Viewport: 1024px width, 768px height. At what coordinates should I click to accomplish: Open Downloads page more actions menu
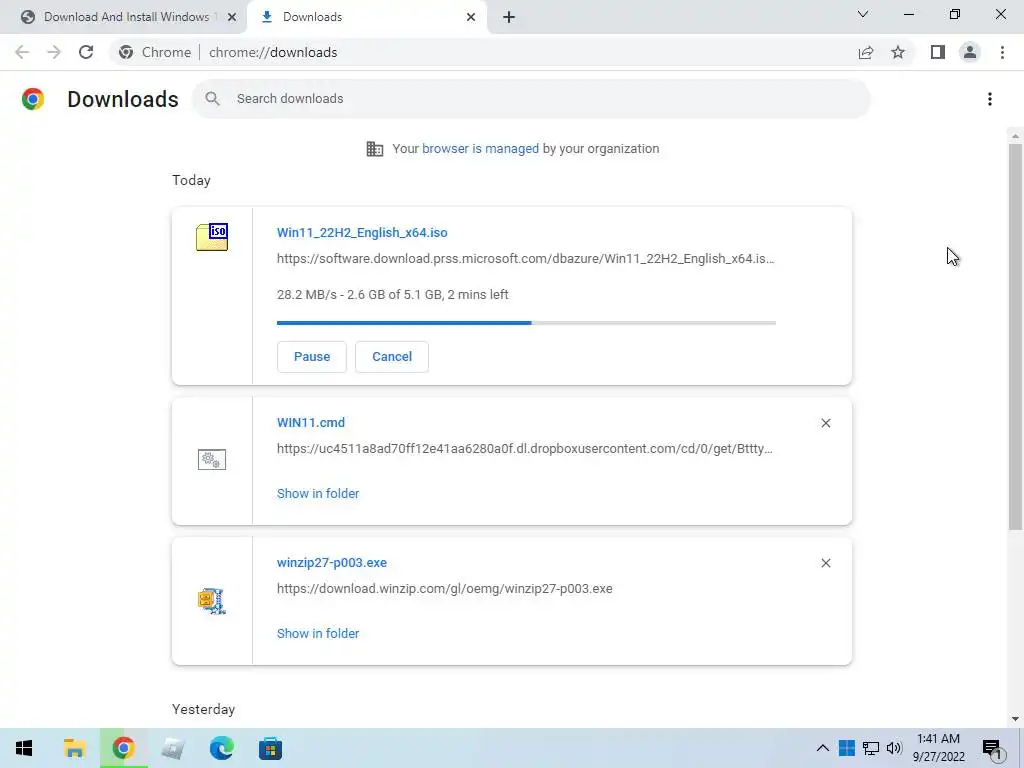click(990, 99)
